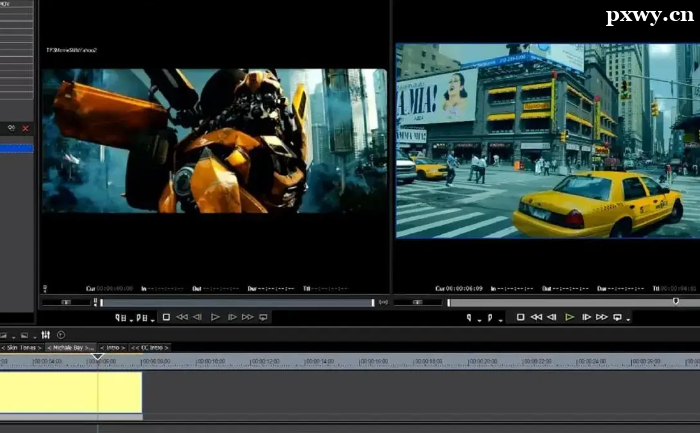
Task: Open Recorder Set In dropdown arrow
Action: click(x=479, y=321)
